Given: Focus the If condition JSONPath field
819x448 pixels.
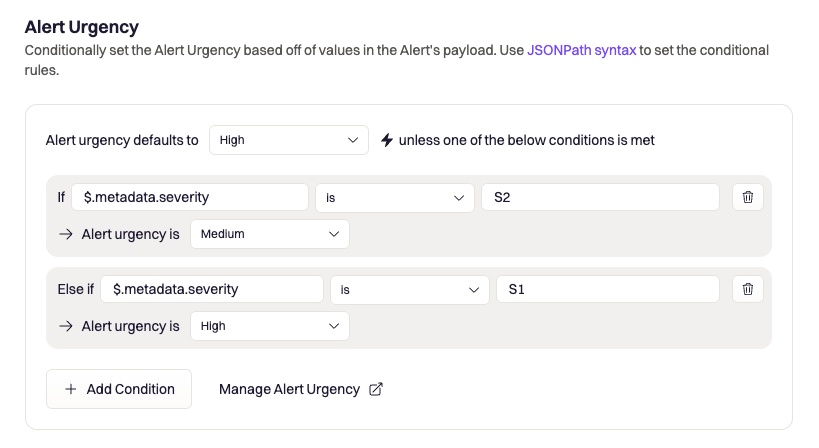Looking at the screenshot, I should 190,197.
